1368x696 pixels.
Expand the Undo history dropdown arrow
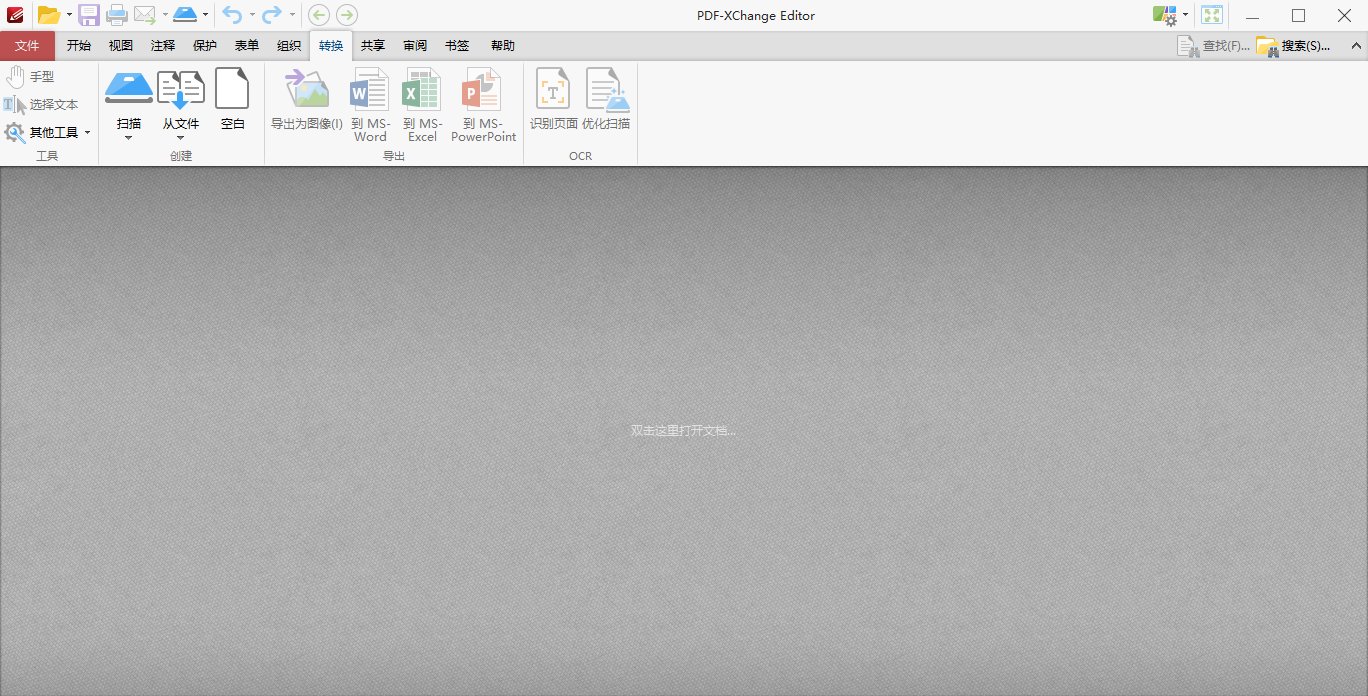[252, 15]
